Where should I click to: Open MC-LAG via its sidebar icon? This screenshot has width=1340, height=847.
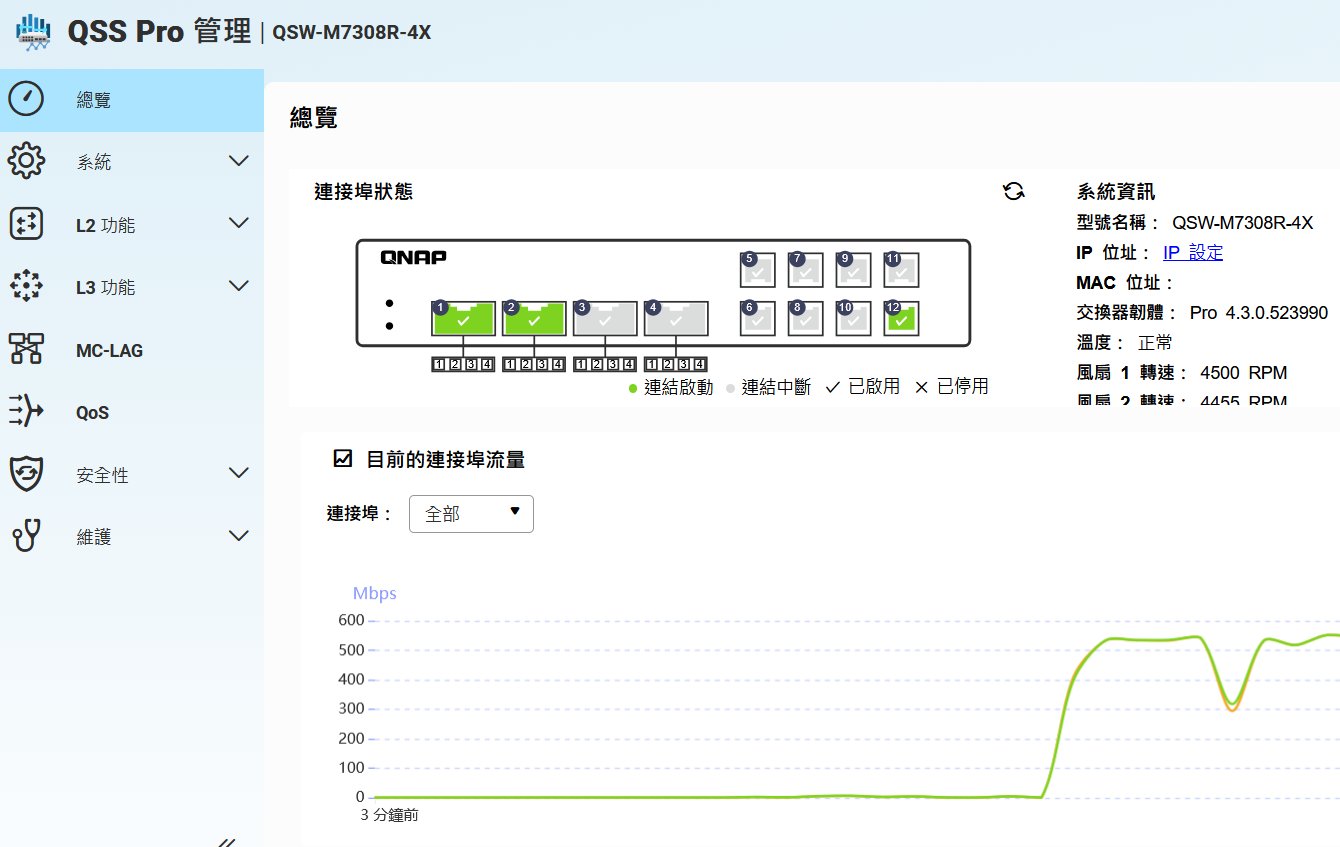(26, 349)
